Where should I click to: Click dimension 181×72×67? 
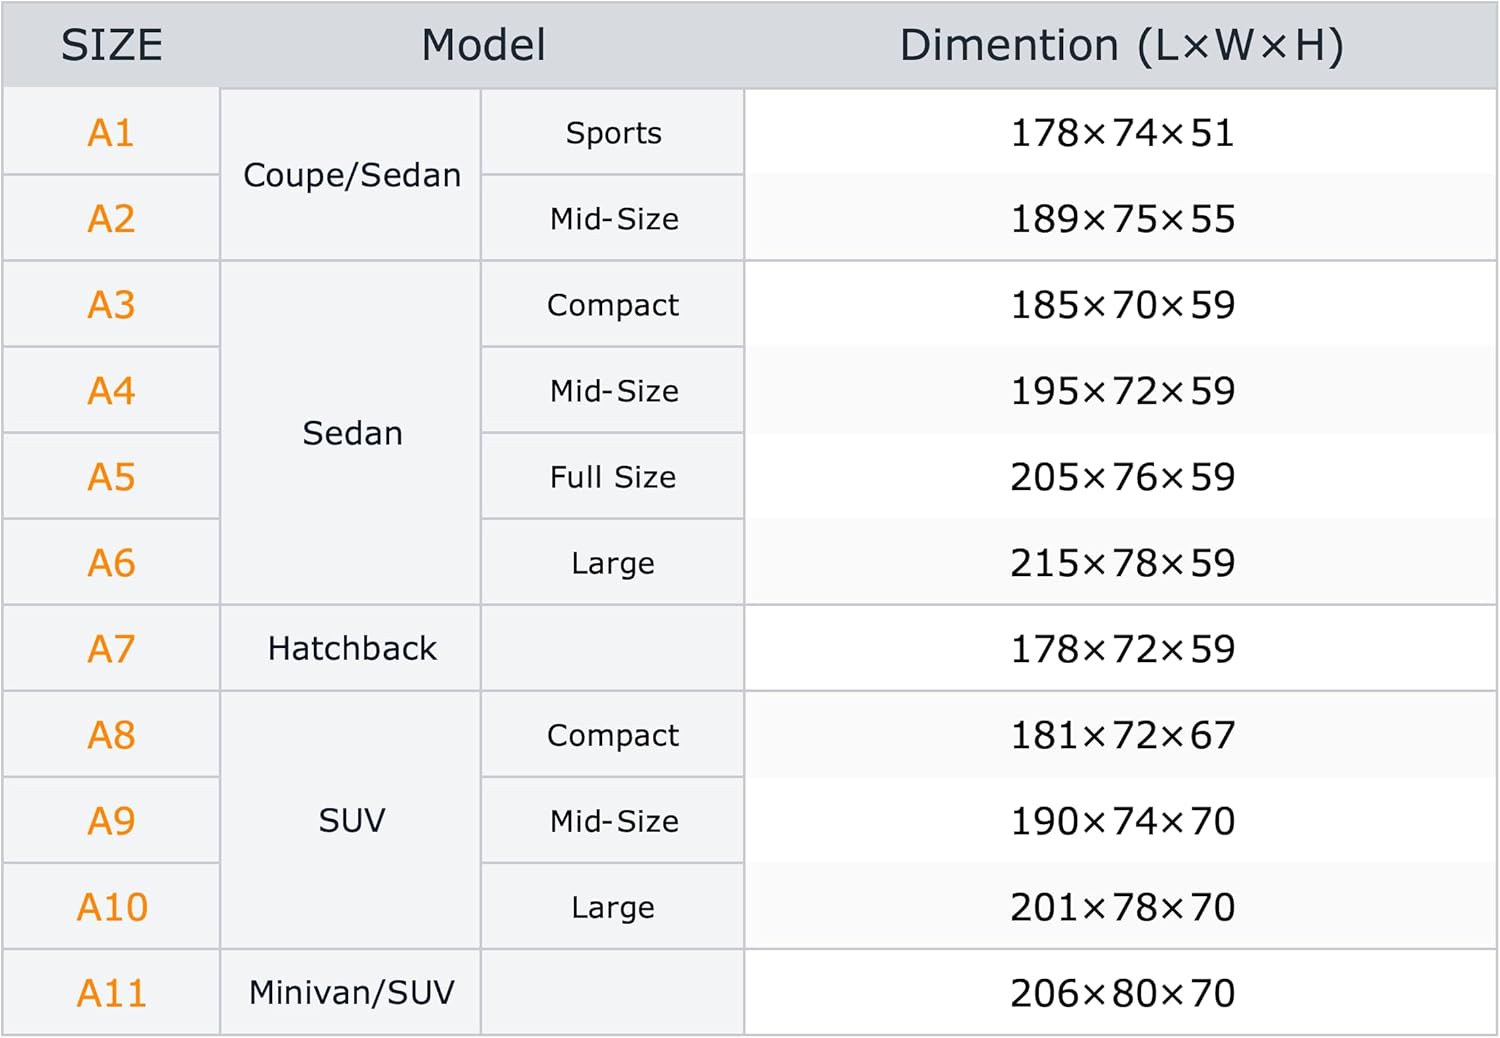[x=1122, y=735]
